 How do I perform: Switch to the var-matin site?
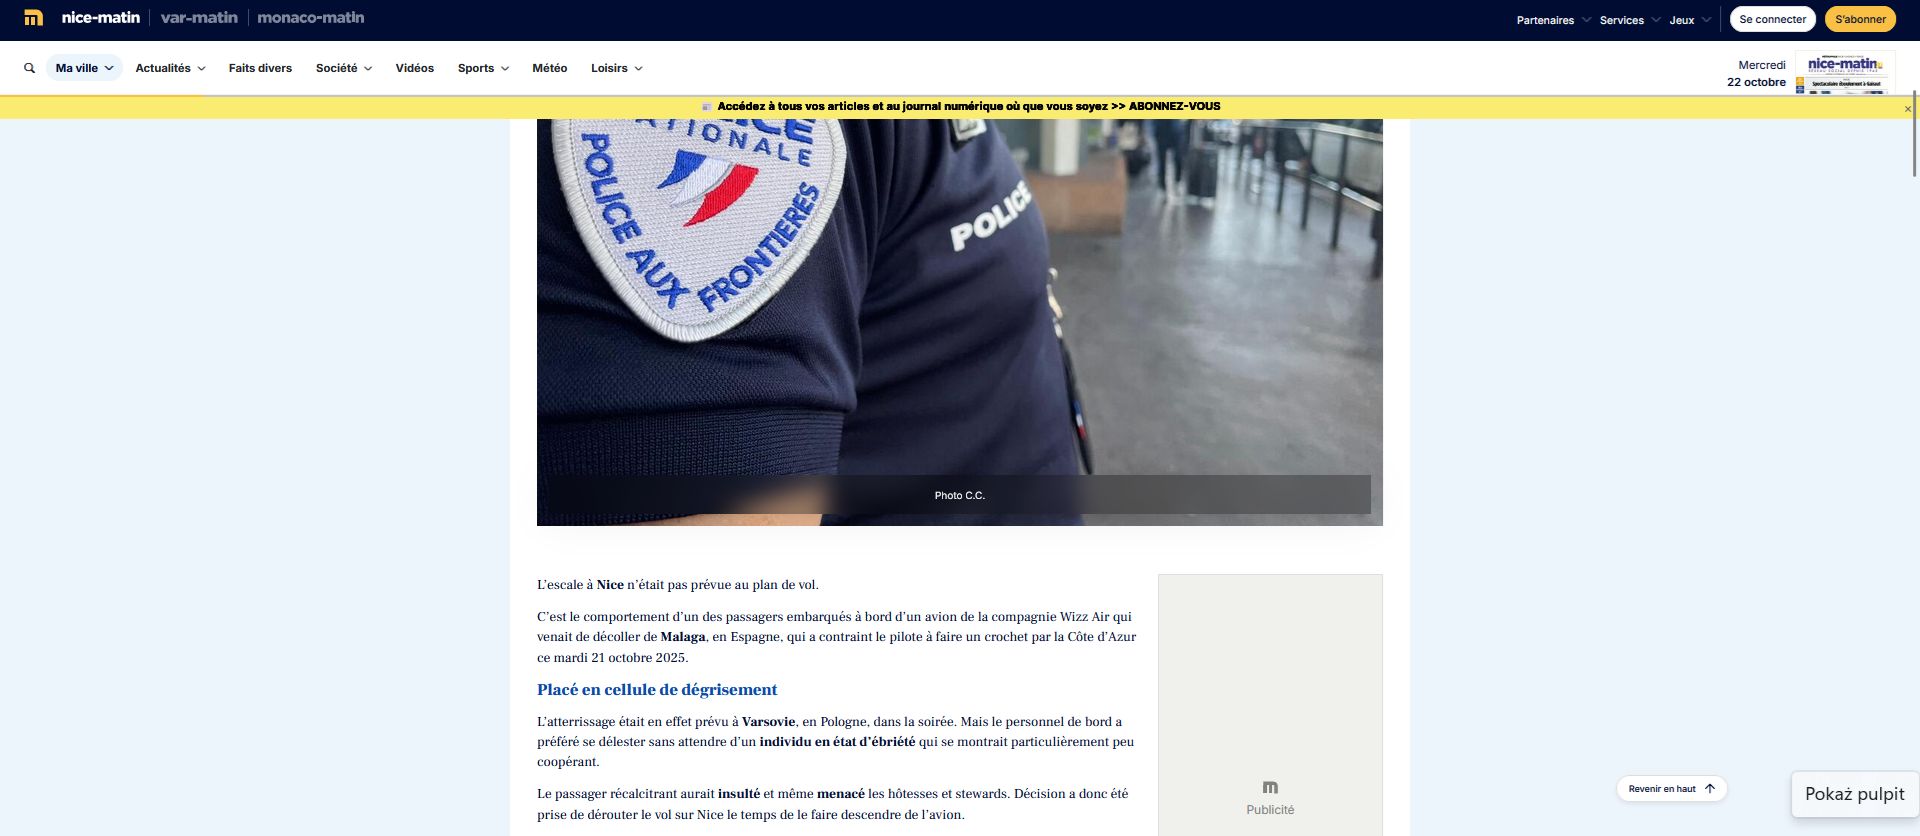pos(199,18)
